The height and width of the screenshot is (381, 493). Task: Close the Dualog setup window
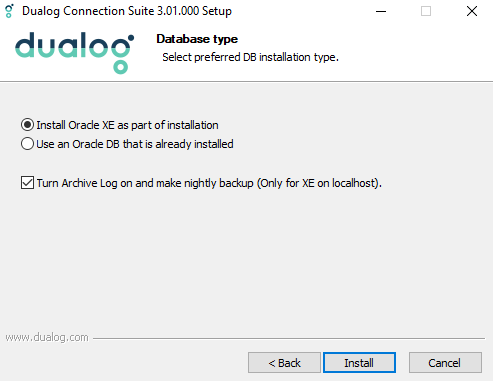[x=472, y=11]
